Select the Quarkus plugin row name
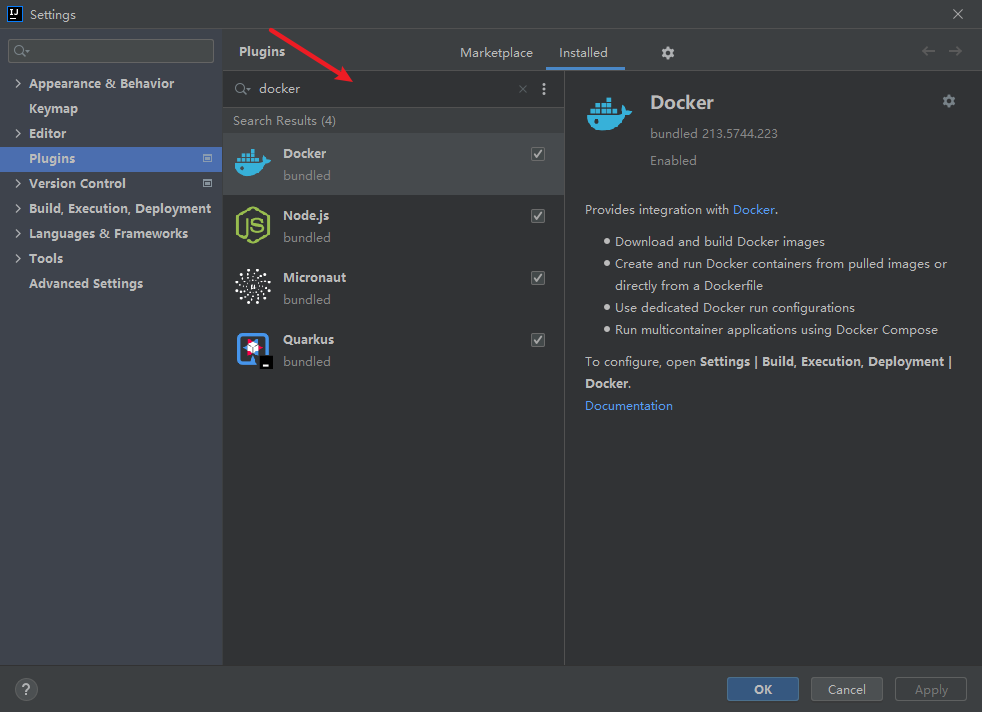This screenshot has height=712, width=982. click(x=308, y=339)
